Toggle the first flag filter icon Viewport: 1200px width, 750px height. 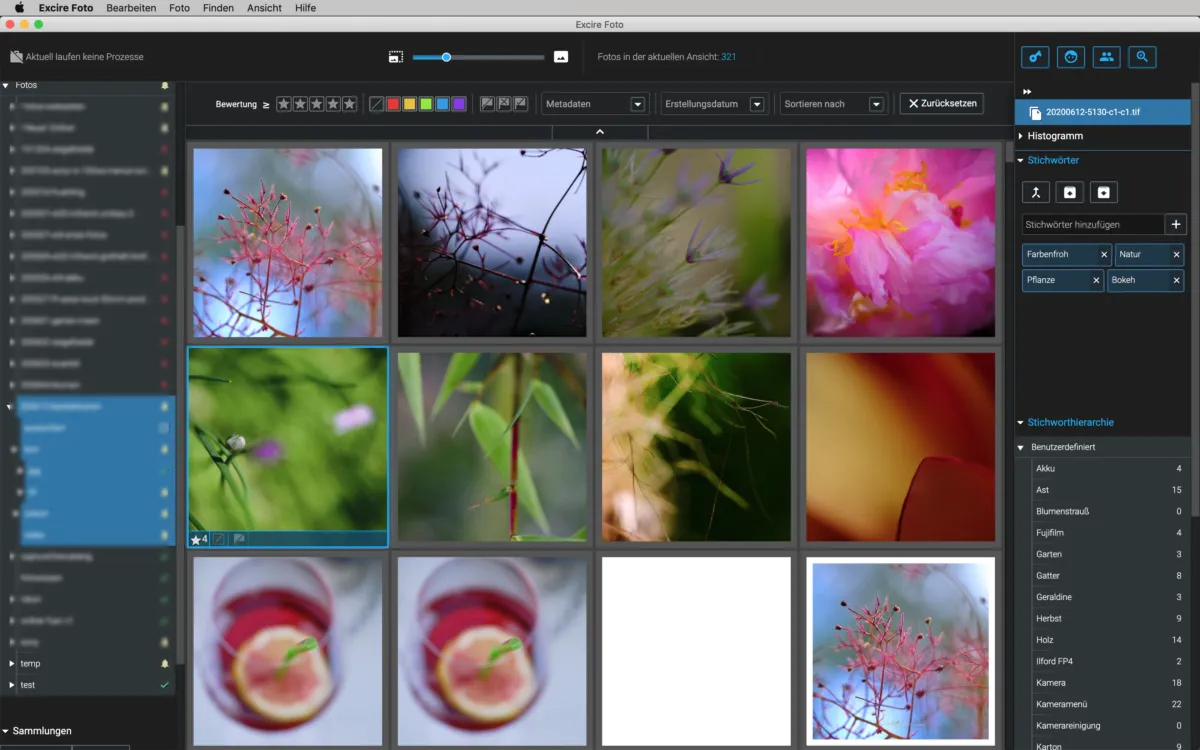[487, 104]
